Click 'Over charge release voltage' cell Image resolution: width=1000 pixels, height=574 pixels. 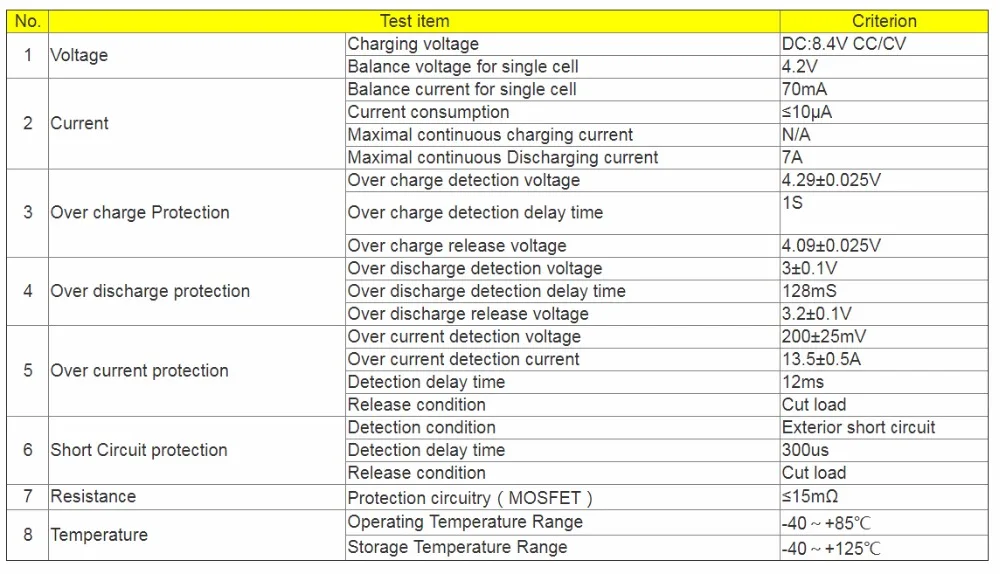click(562, 246)
